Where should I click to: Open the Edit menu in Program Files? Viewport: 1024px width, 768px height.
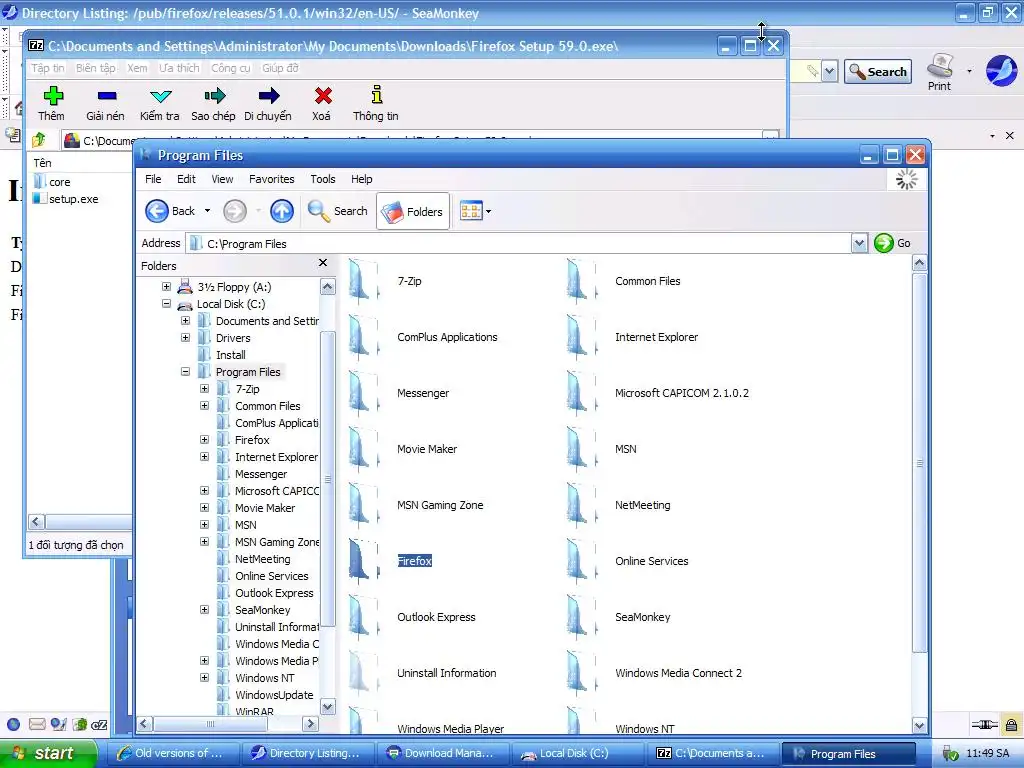click(186, 179)
